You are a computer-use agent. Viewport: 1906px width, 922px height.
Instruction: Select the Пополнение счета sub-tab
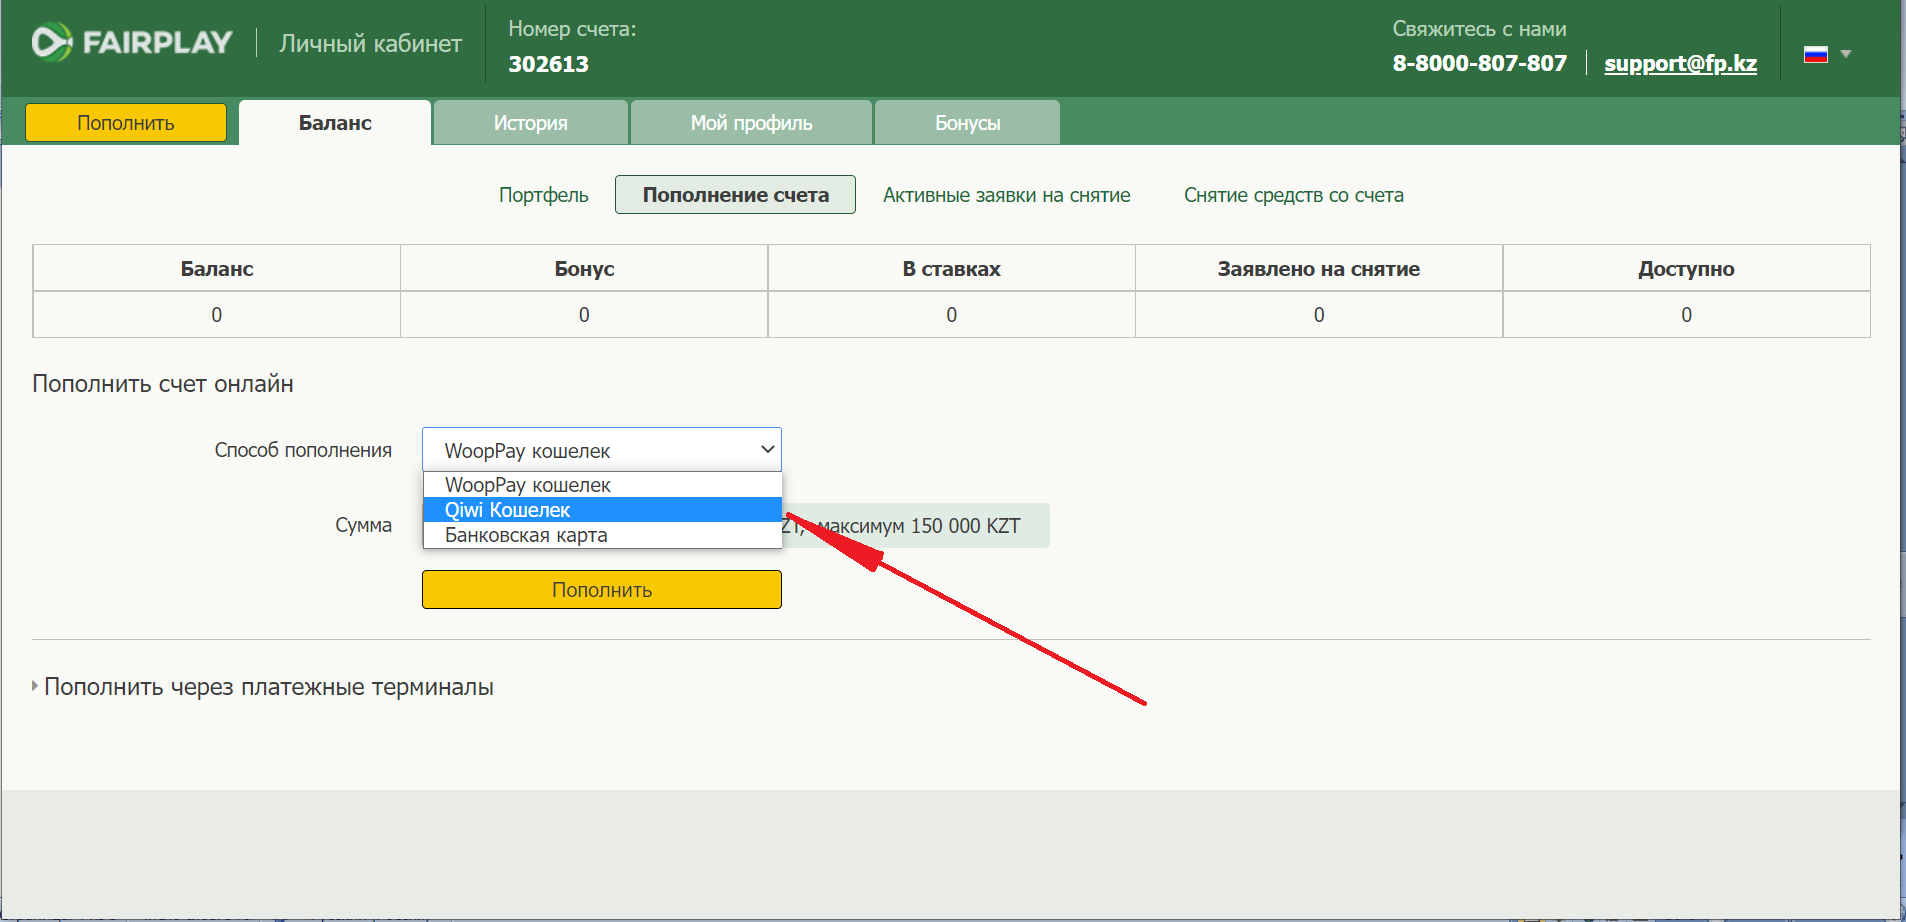point(736,195)
